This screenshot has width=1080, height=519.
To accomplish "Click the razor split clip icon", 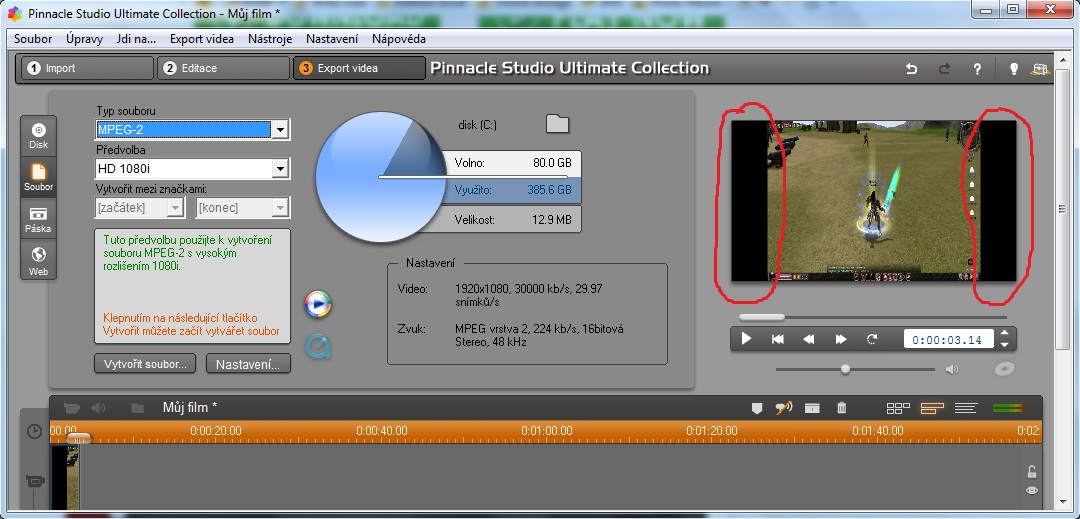I will click(784, 408).
